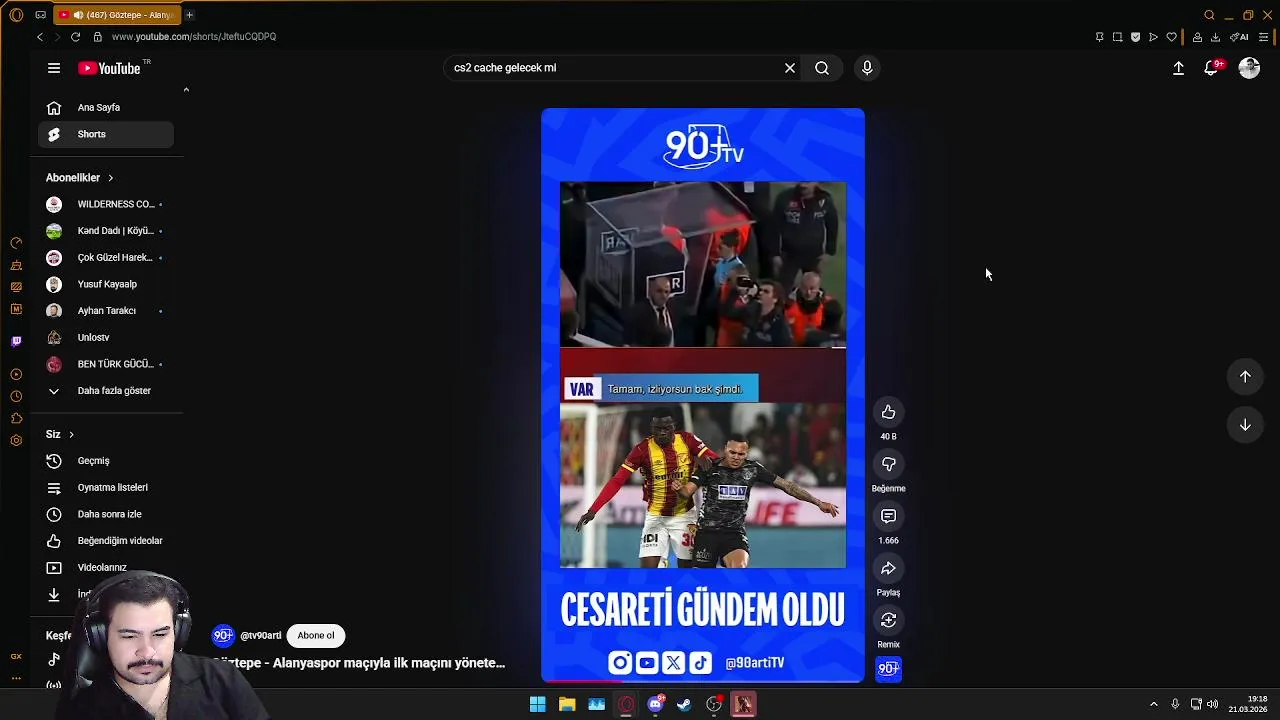
Task: Open the comments with 1.666 count
Action: (x=888, y=516)
